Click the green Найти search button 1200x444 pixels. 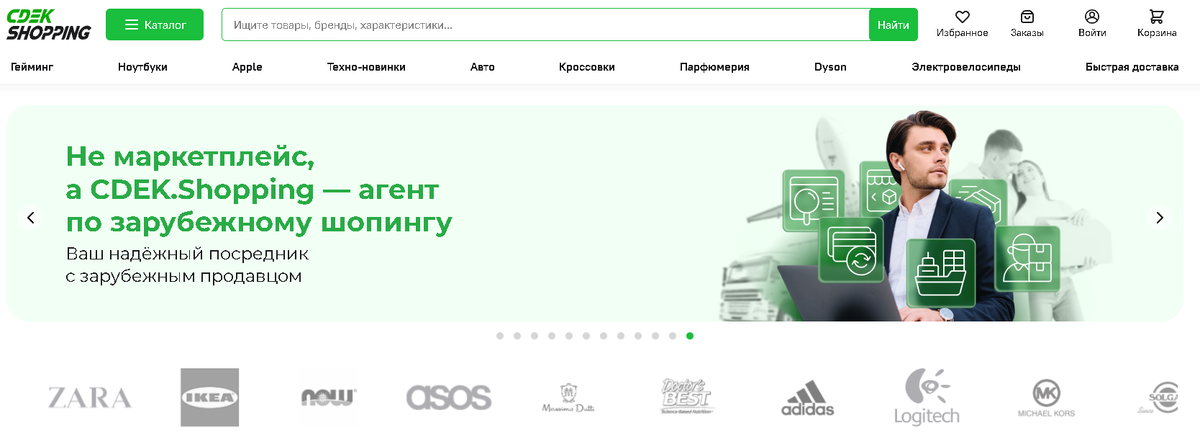[893, 25]
